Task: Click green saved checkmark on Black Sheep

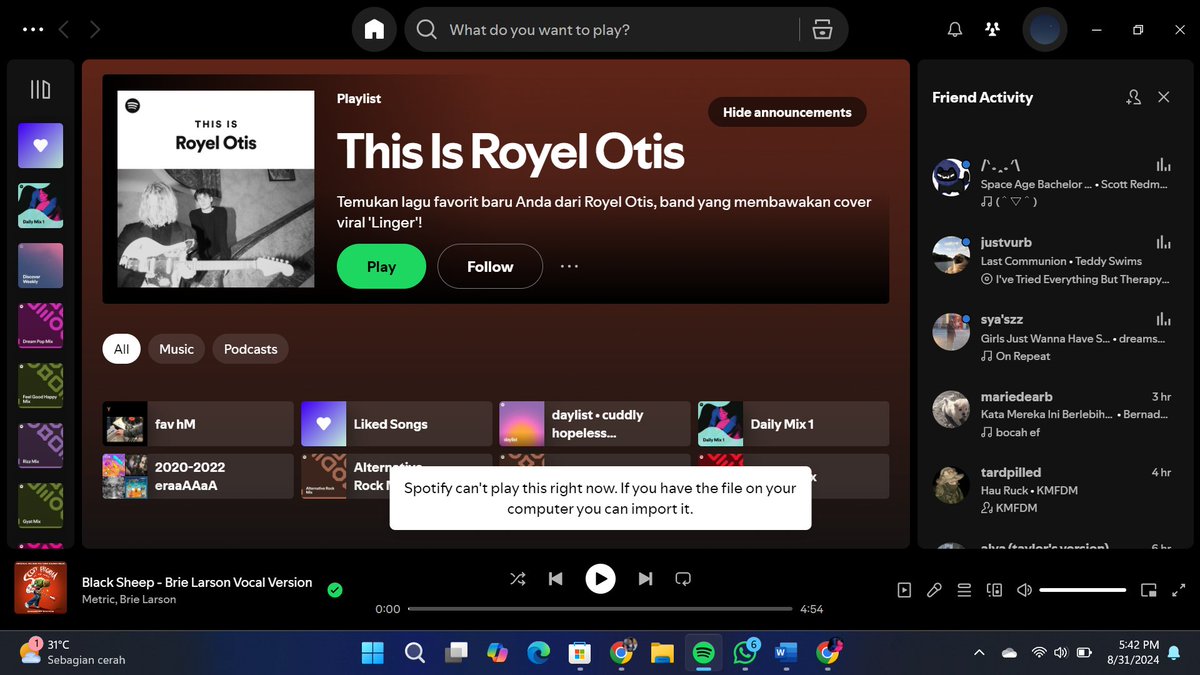Action: click(335, 590)
